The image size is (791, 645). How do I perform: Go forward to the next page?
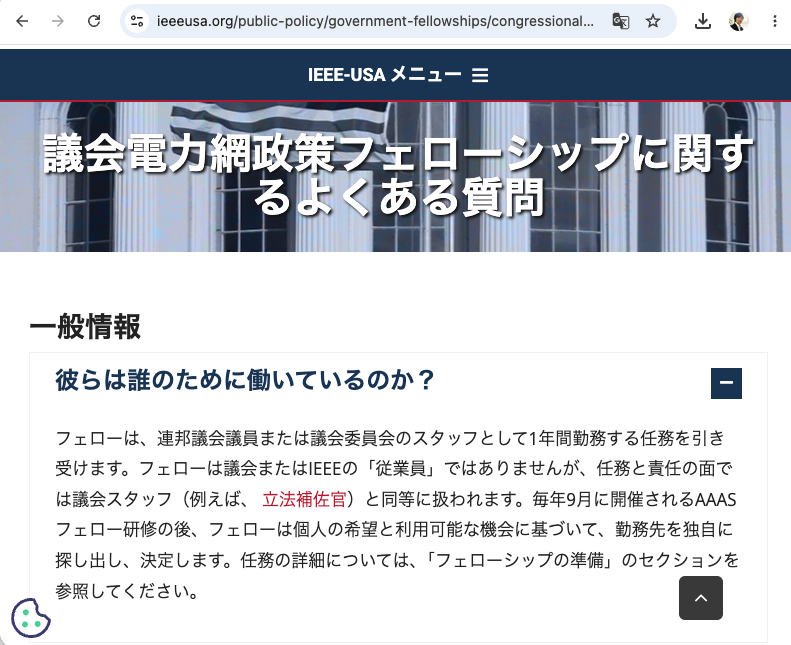click(58, 21)
